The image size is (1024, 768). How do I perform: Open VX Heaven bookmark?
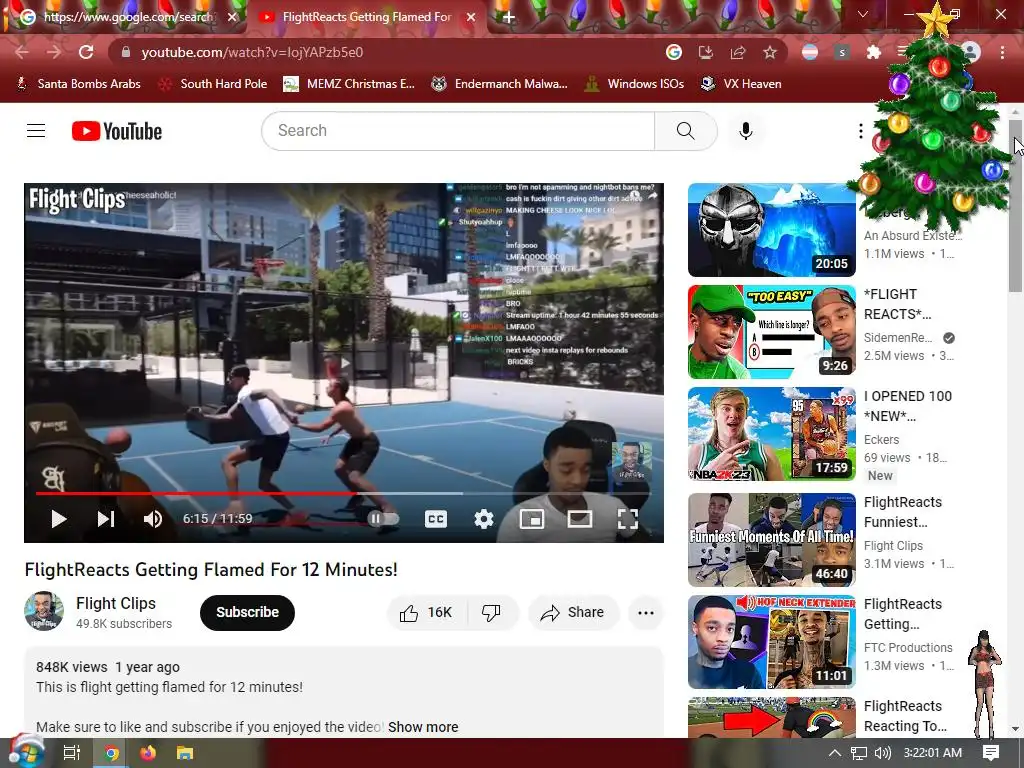pos(741,84)
